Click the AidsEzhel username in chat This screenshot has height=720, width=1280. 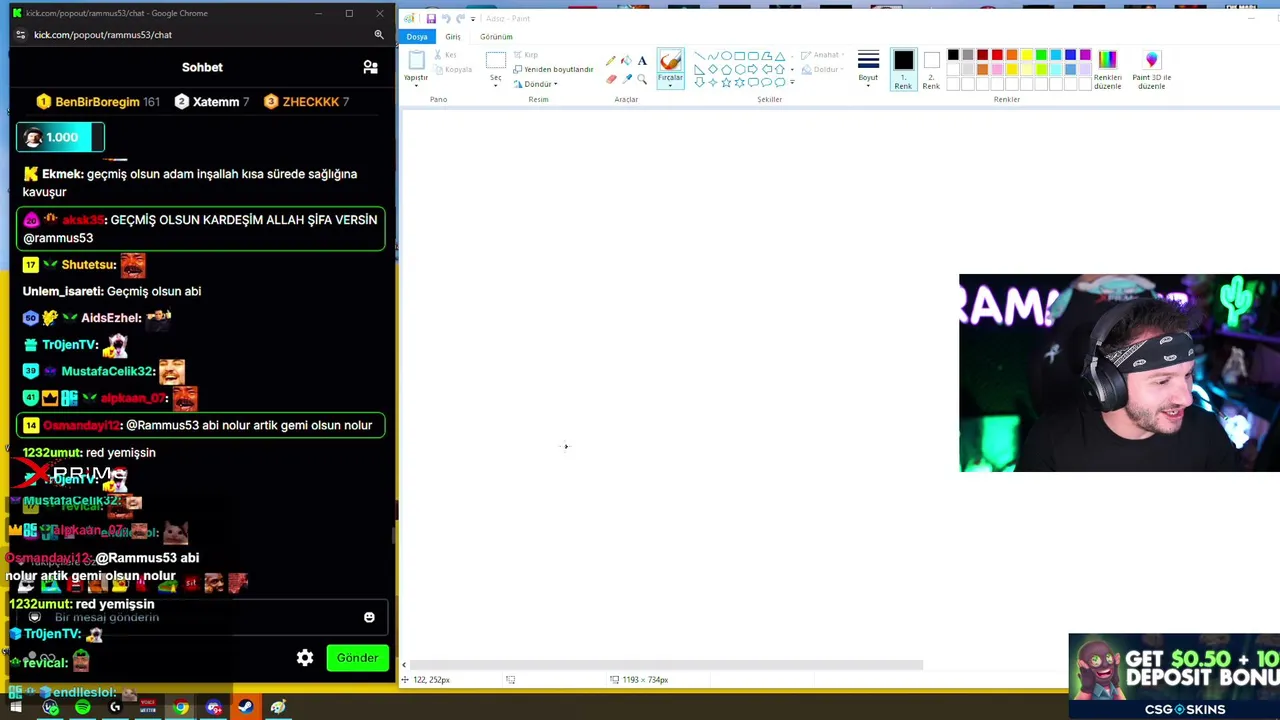click(111, 318)
